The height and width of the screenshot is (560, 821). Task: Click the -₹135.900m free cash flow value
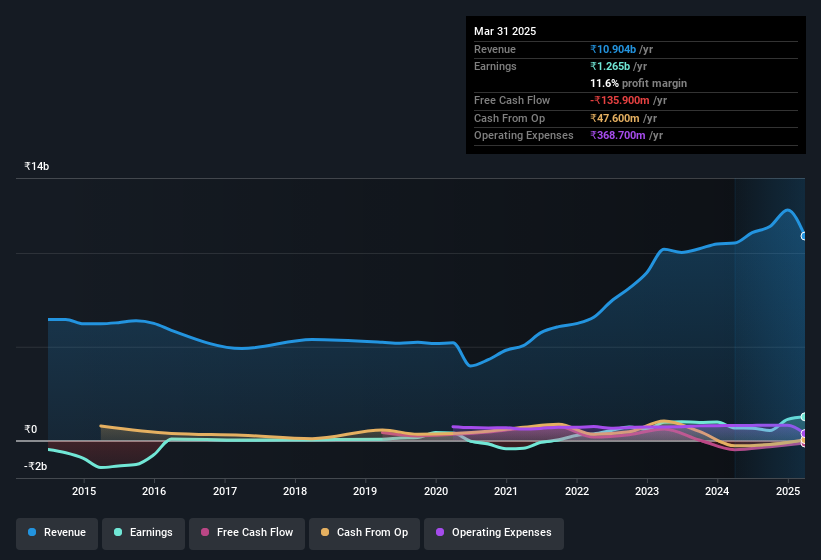tap(619, 100)
